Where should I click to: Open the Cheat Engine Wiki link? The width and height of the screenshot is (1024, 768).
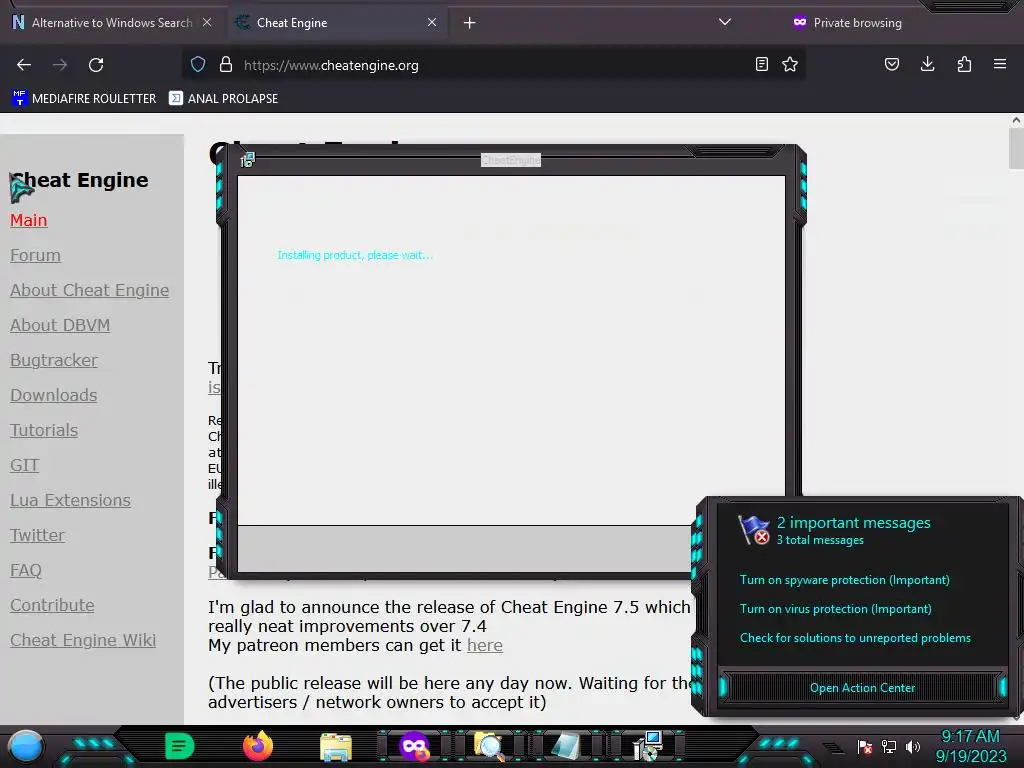(x=83, y=640)
